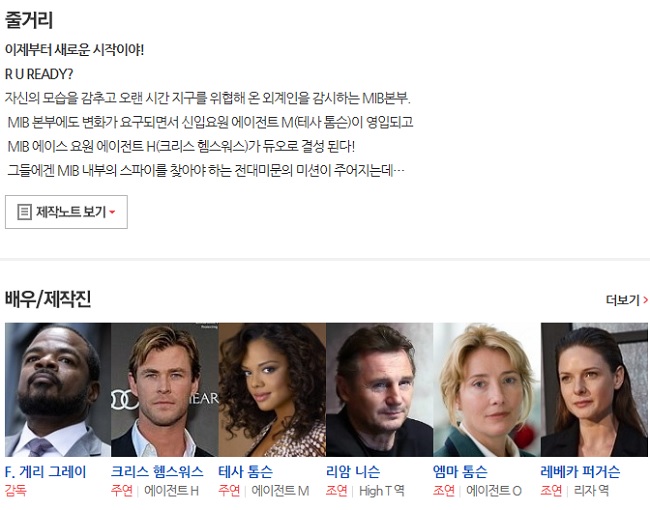Viewport: 650px width, 510px height.
Task: Open the 크리스 헴스워스 name link
Action: click(x=157, y=472)
